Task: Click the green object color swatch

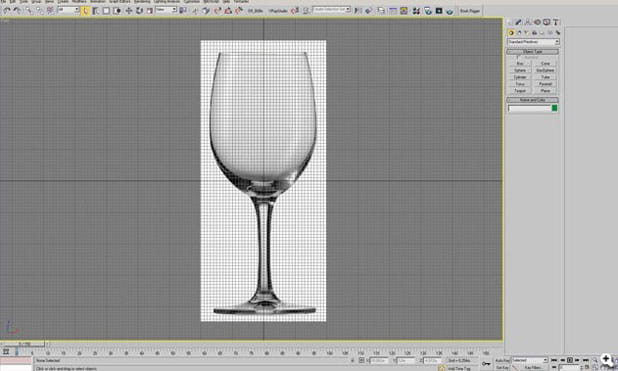Action: pyautogui.click(x=555, y=108)
